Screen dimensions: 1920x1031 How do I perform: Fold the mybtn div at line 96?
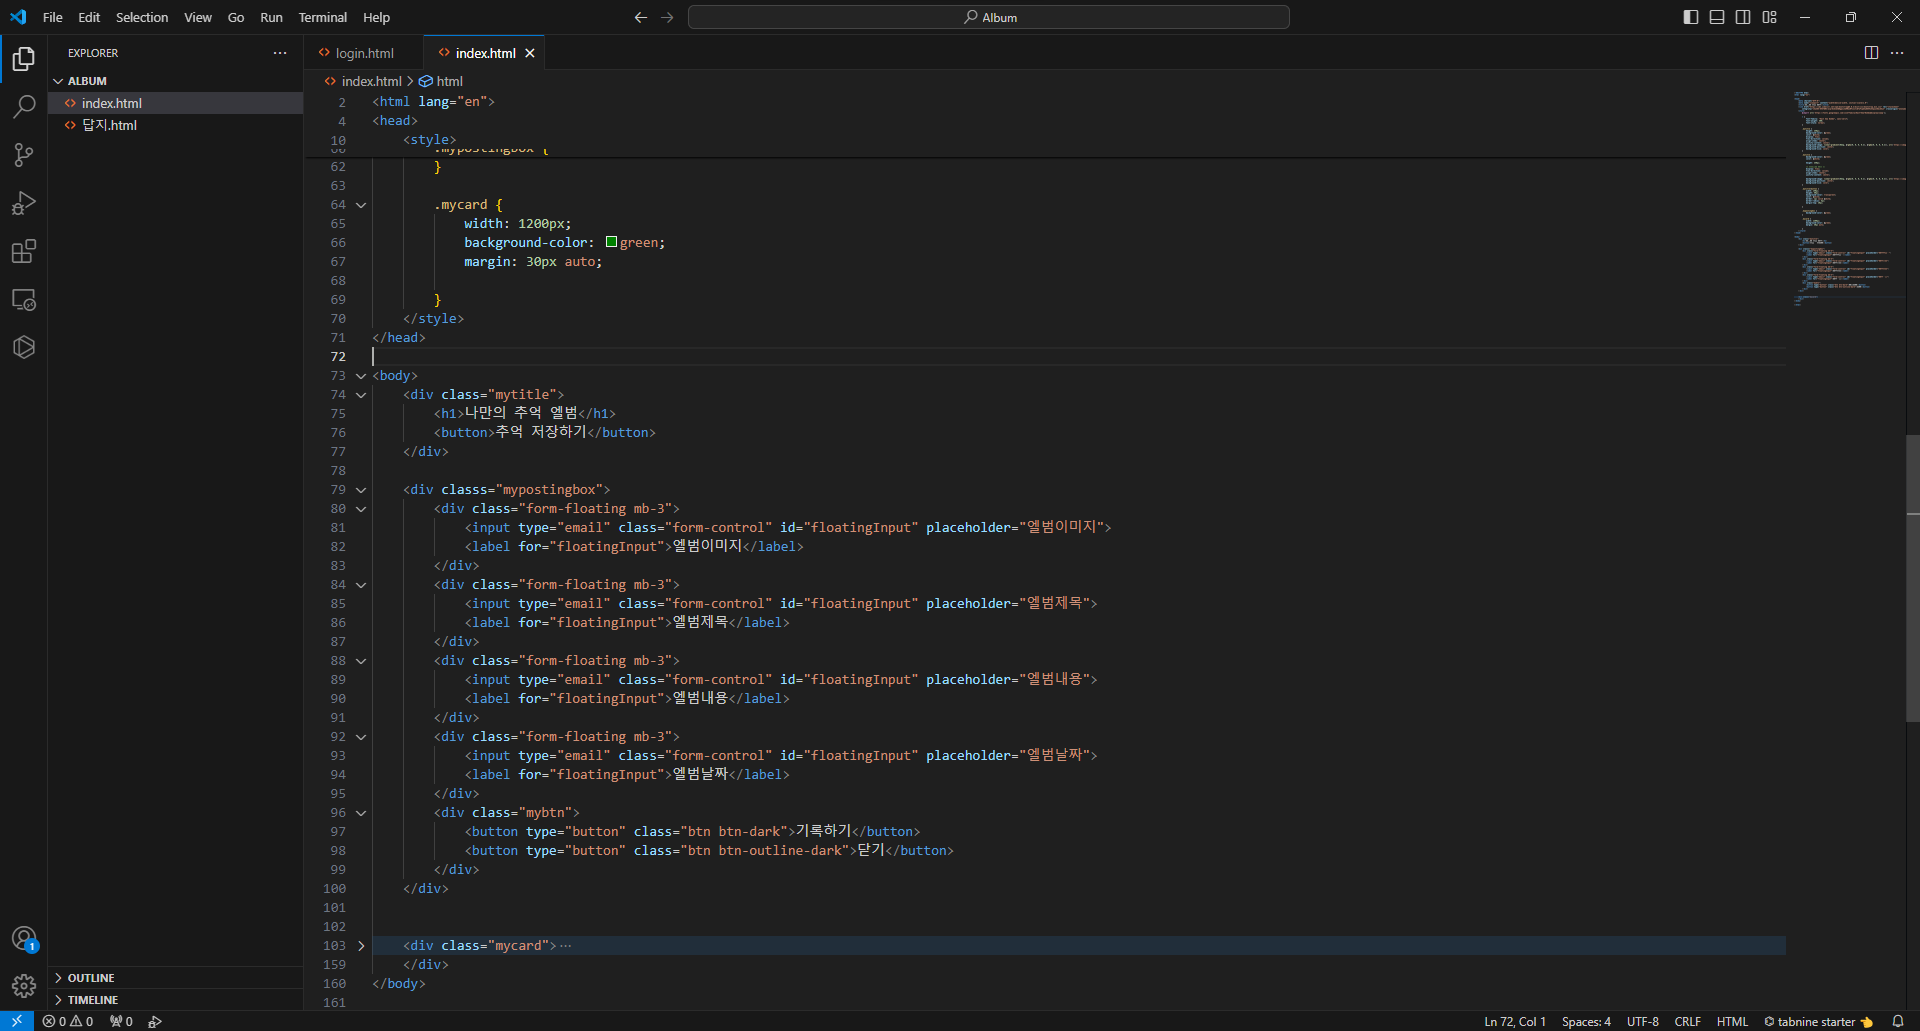[x=361, y=813]
